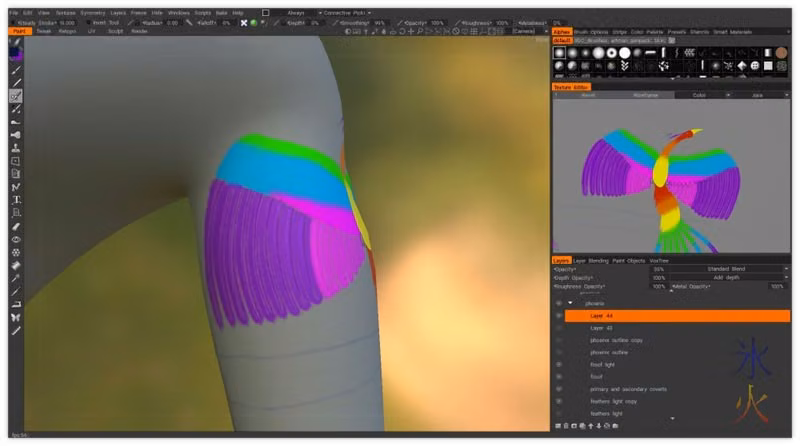Click the Smoothing 91% slider
This screenshot has width=800, height=446.
[x=361, y=23]
